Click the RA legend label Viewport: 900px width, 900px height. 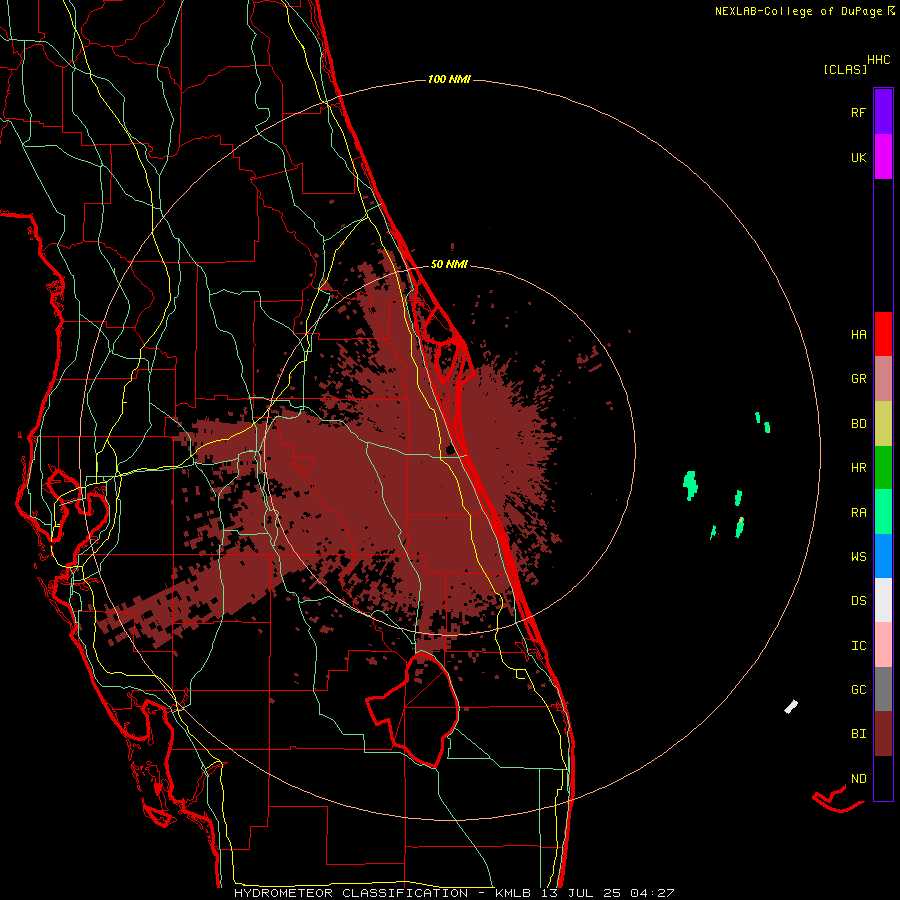(858, 512)
